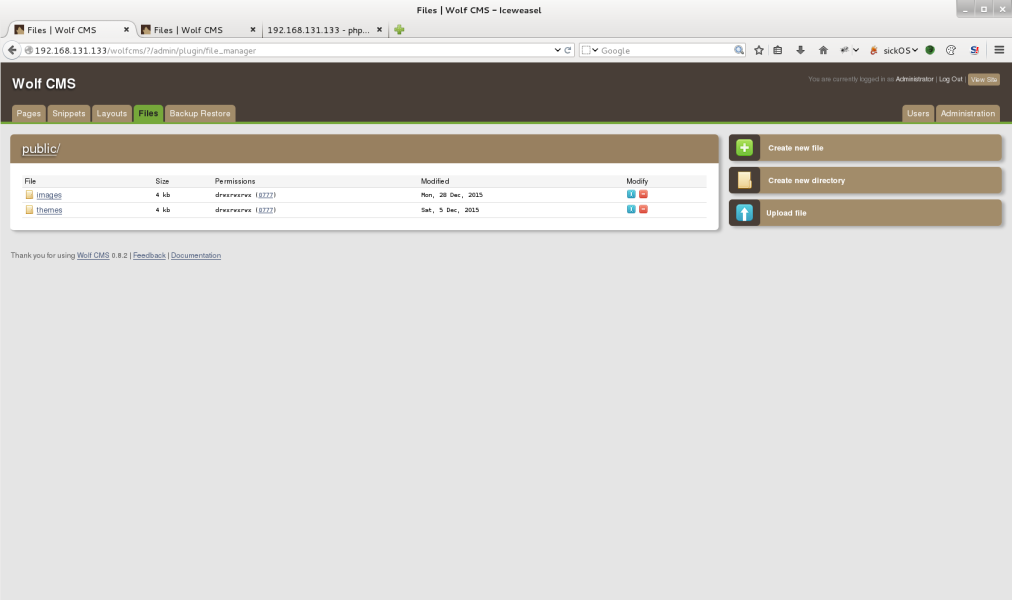The width and height of the screenshot is (1012, 600).
Task: Click the delete icon for images folder
Action: [x=643, y=194]
